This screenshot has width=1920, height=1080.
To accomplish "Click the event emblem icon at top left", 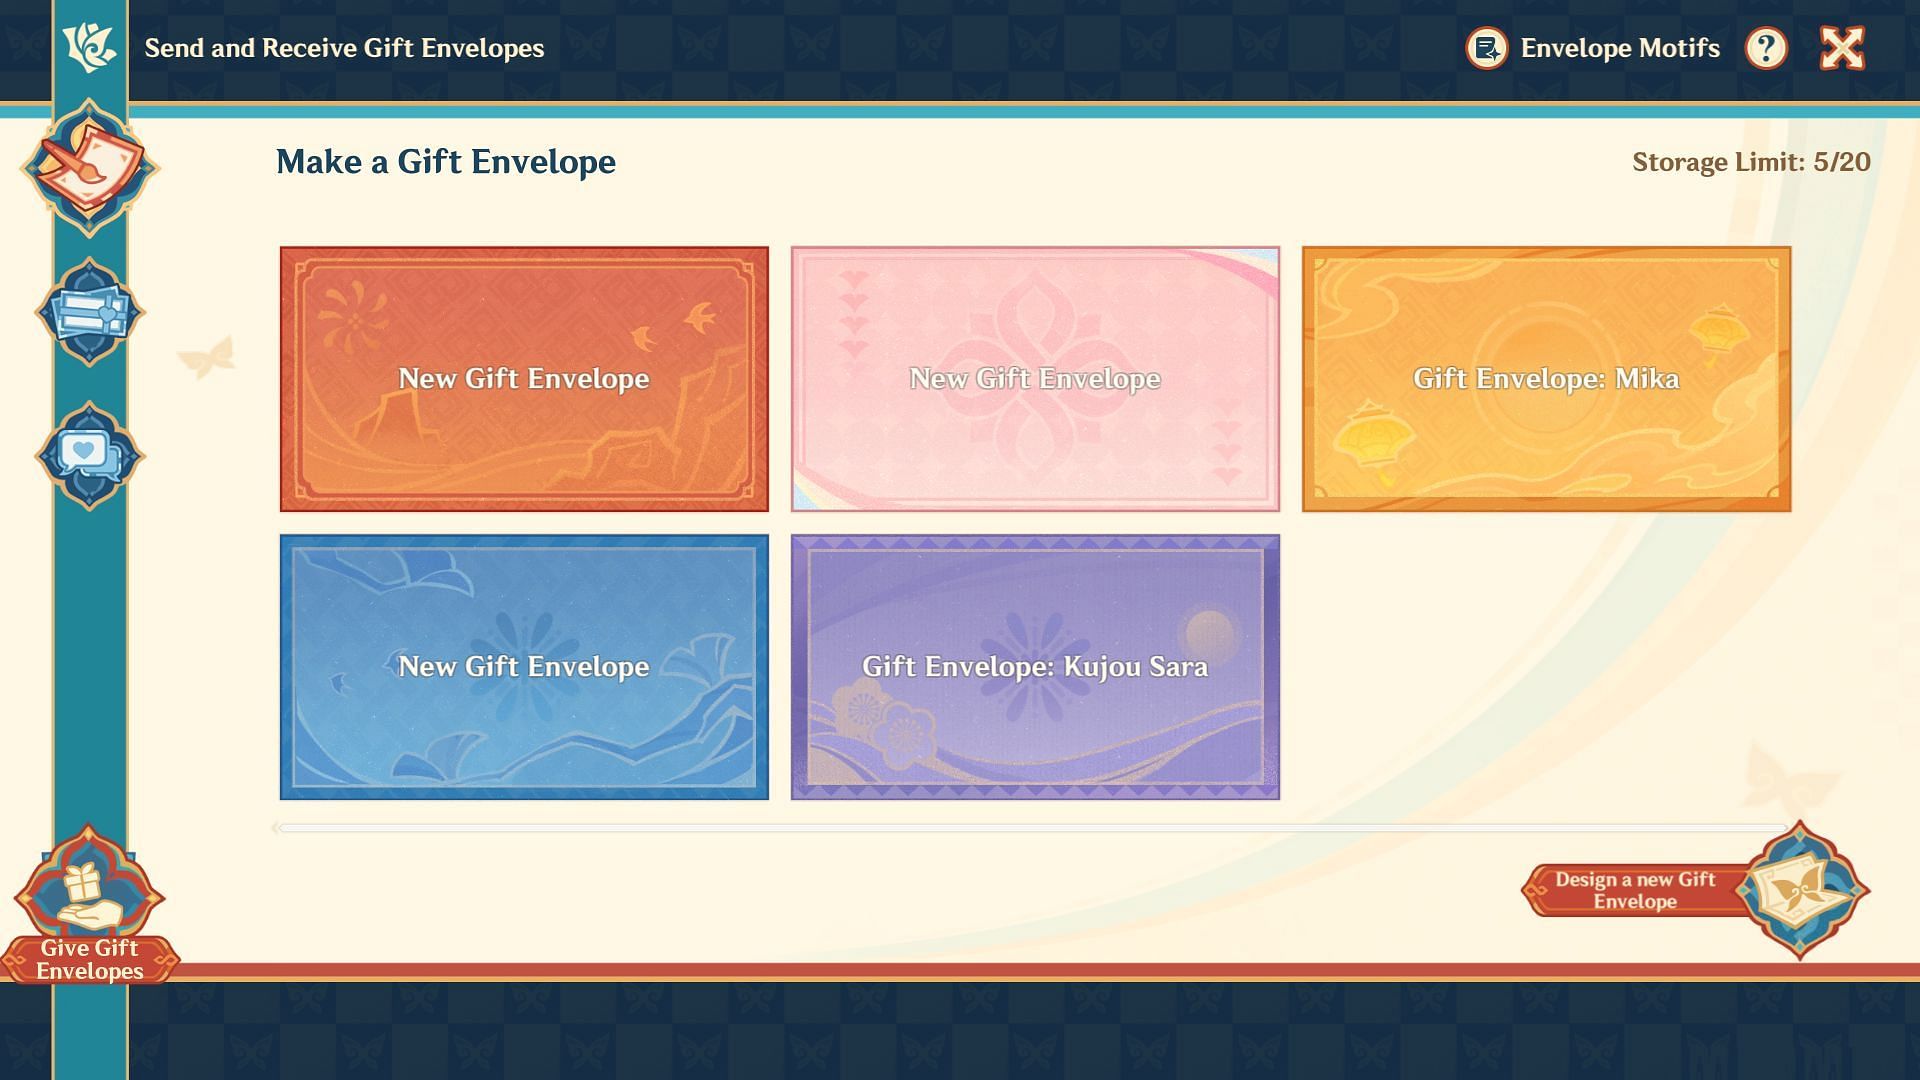I will point(90,48).
